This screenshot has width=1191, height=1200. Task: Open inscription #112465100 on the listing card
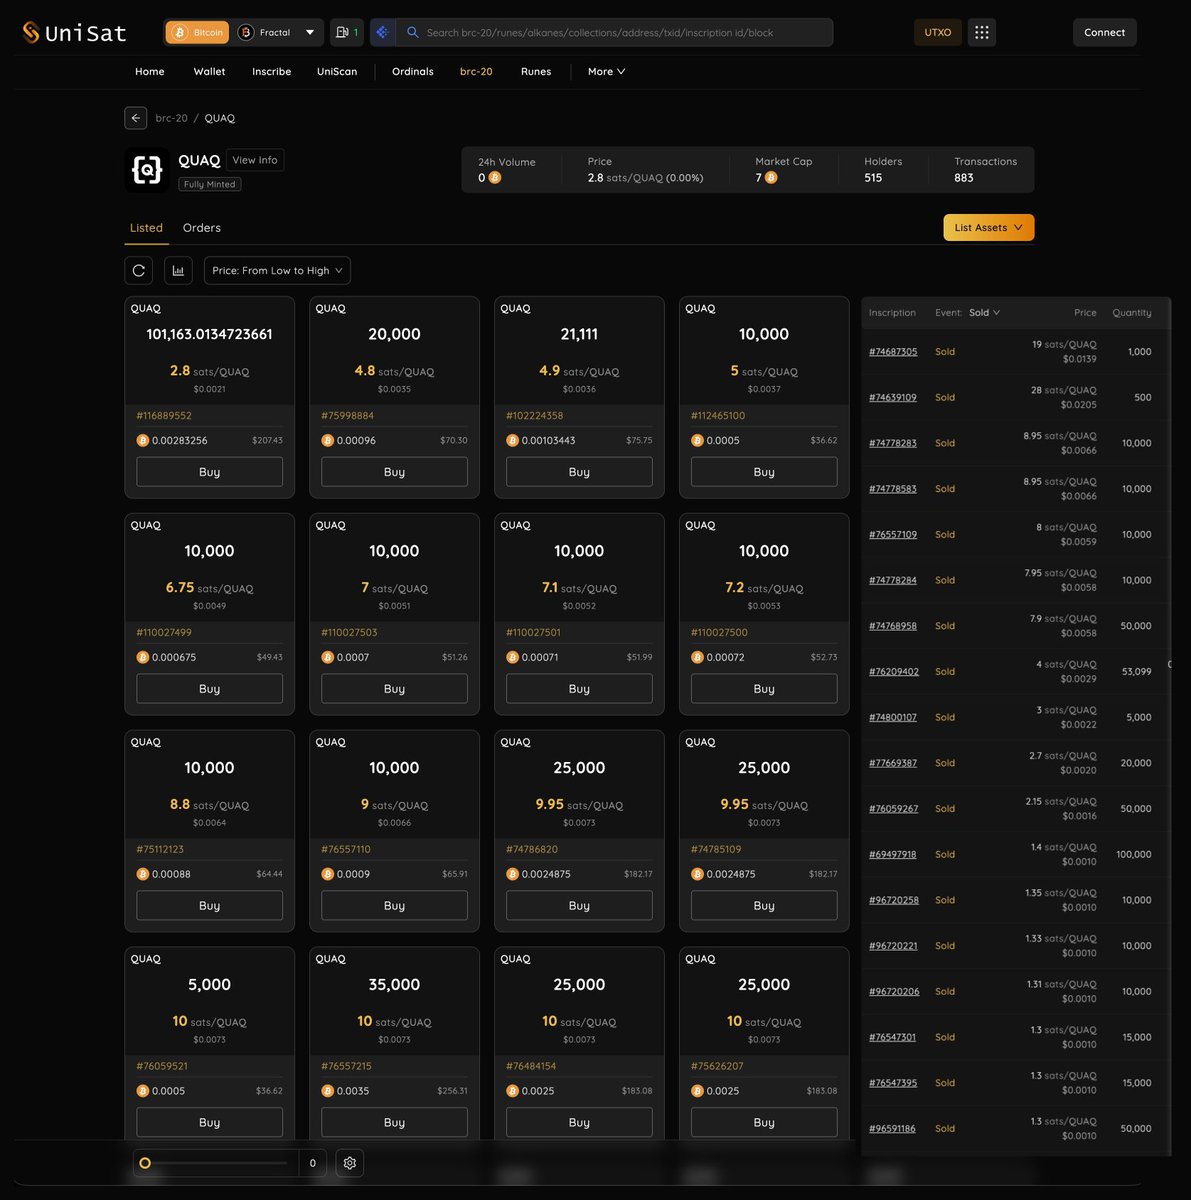point(718,416)
